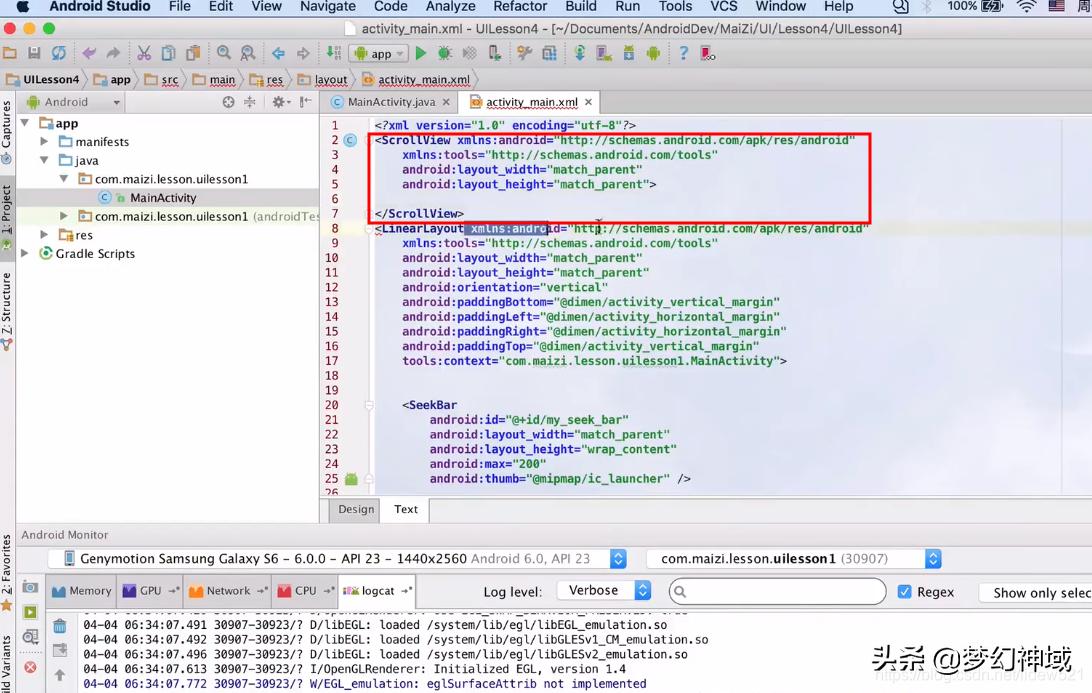
Task: Switch to the Design editor tab
Action: tap(355, 509)
